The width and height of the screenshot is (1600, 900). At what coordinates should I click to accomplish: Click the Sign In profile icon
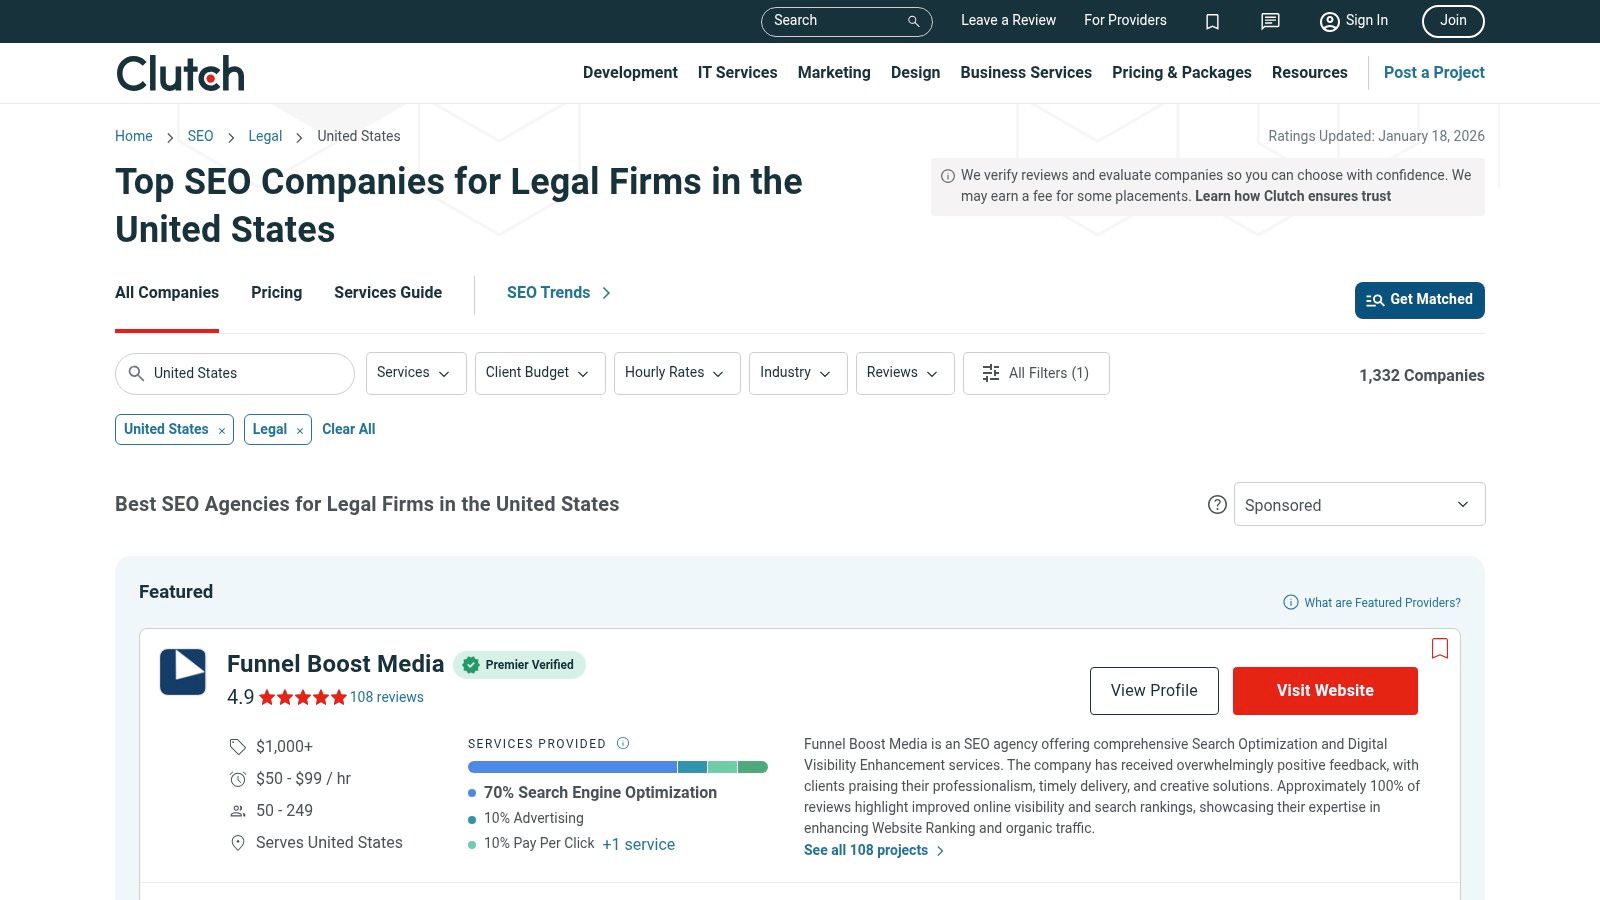point(1329,21)
